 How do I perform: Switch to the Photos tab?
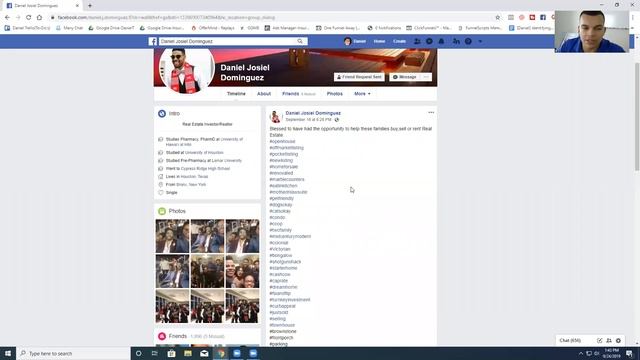(335, 93)
